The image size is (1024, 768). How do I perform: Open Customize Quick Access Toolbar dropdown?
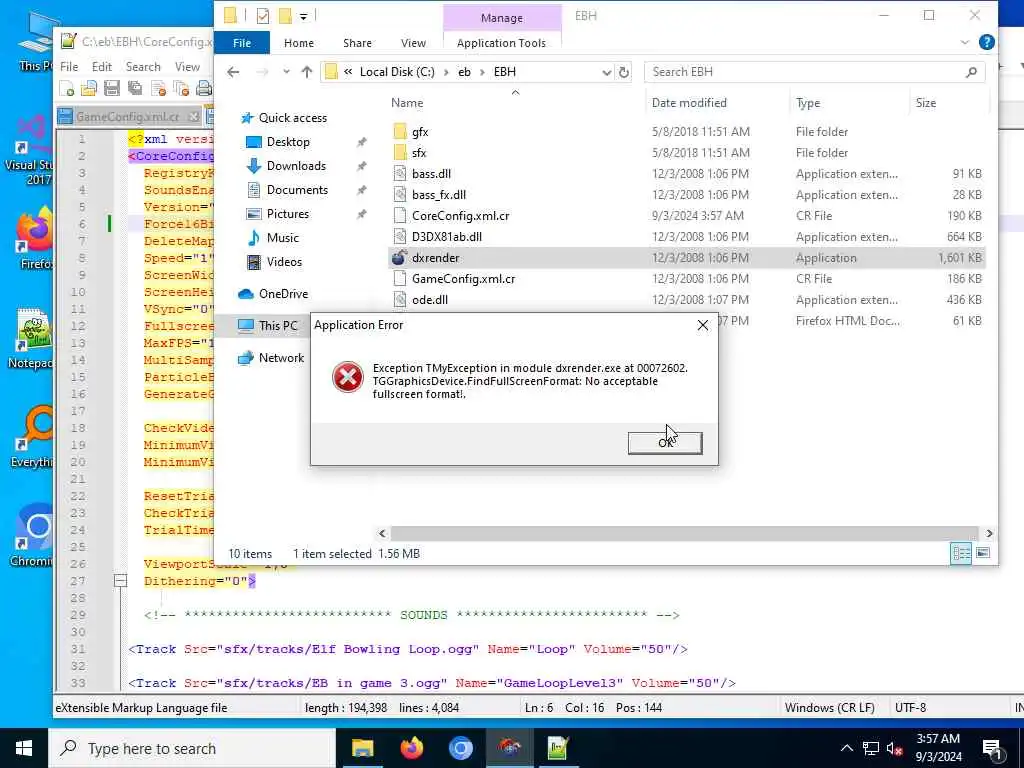tap(304, 16)
